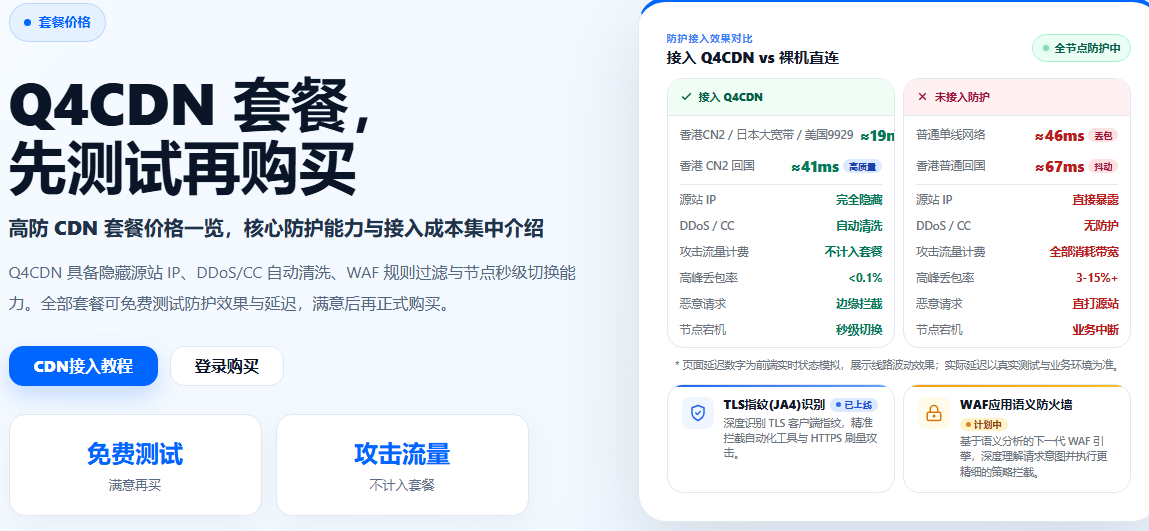Screen dimensions: 1149x531
Task: Click the 全部消耗带宽 value
Action: tap(1084, 251)
